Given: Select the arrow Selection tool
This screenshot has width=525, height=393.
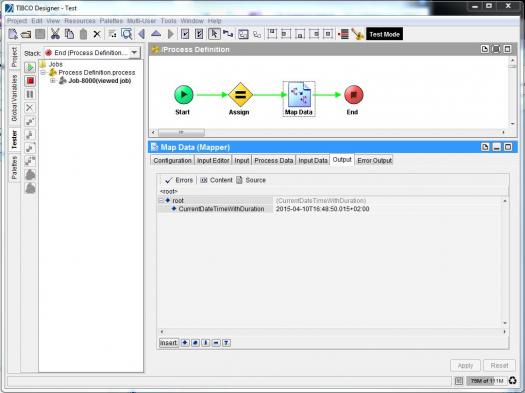Looking at the screenshot, I should (214, 34).
